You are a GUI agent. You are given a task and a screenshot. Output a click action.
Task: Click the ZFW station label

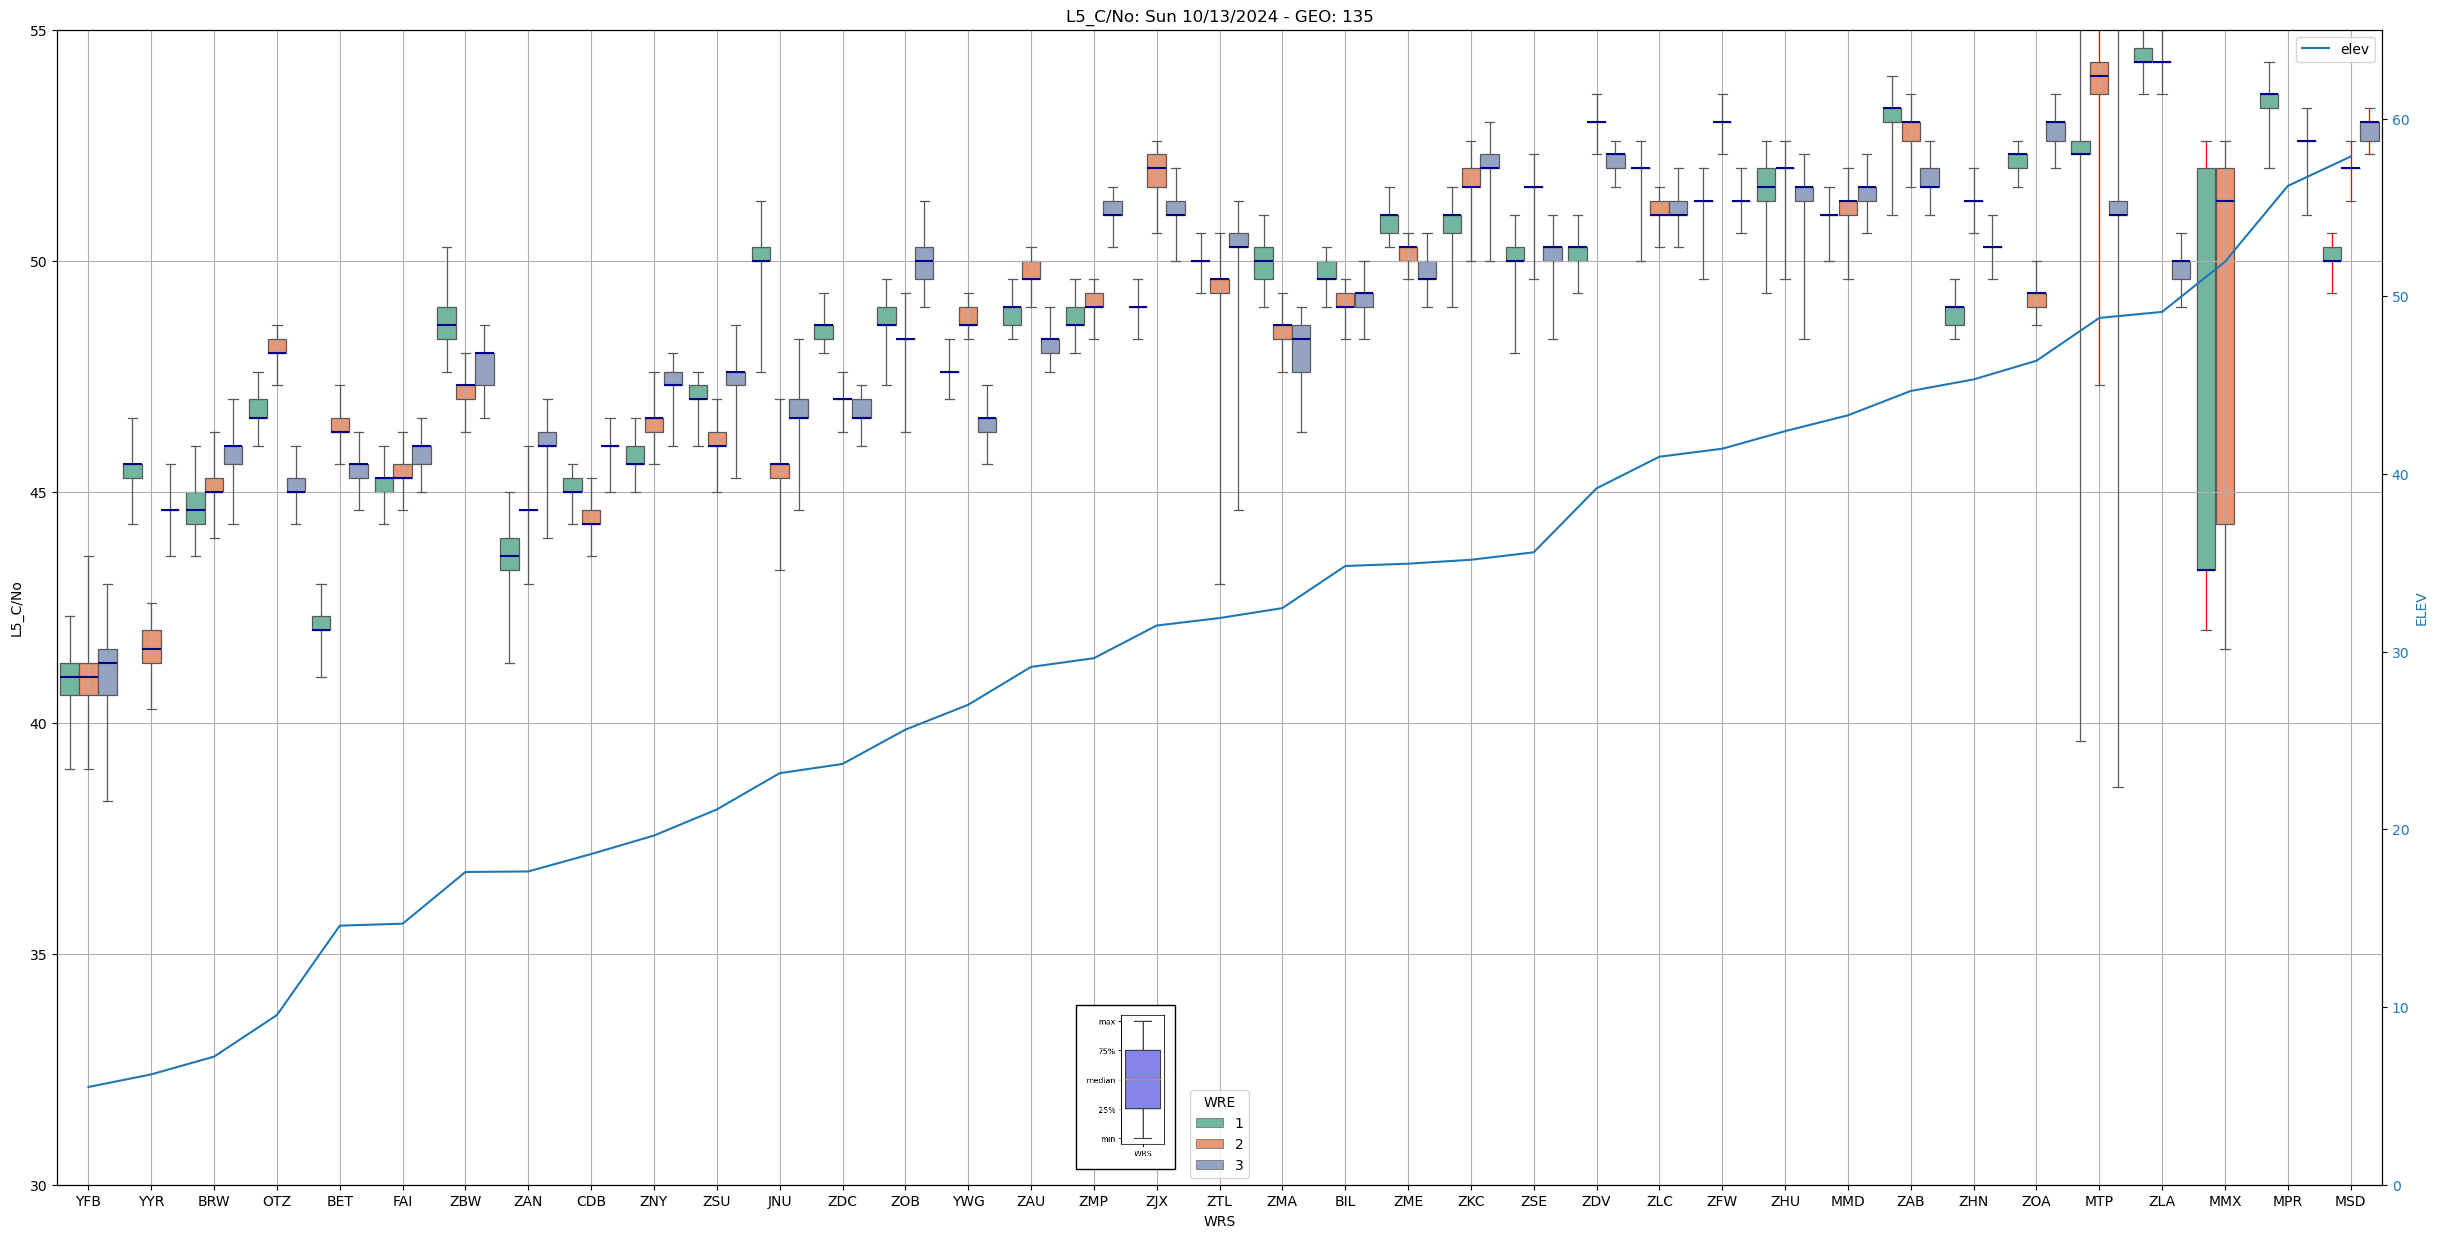tap(1722, 1201)
